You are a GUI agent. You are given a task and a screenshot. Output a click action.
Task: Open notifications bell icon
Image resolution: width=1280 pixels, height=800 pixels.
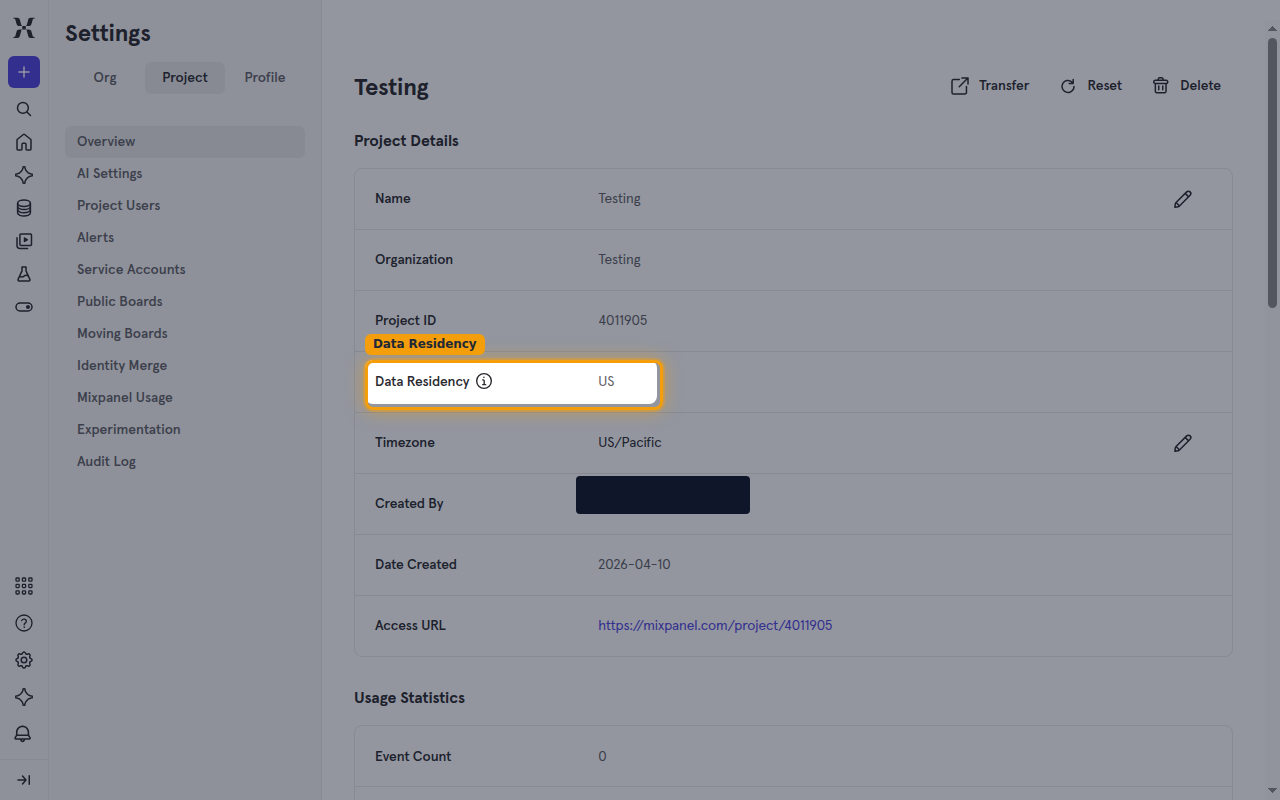[24, 734]
